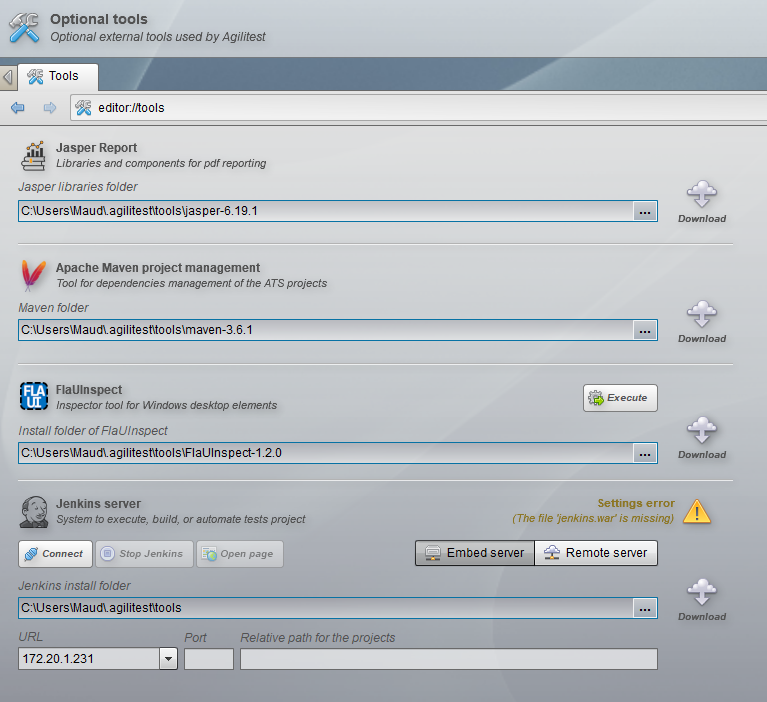Click the Jasper libraries folder path field

click(x=326, y=211)
